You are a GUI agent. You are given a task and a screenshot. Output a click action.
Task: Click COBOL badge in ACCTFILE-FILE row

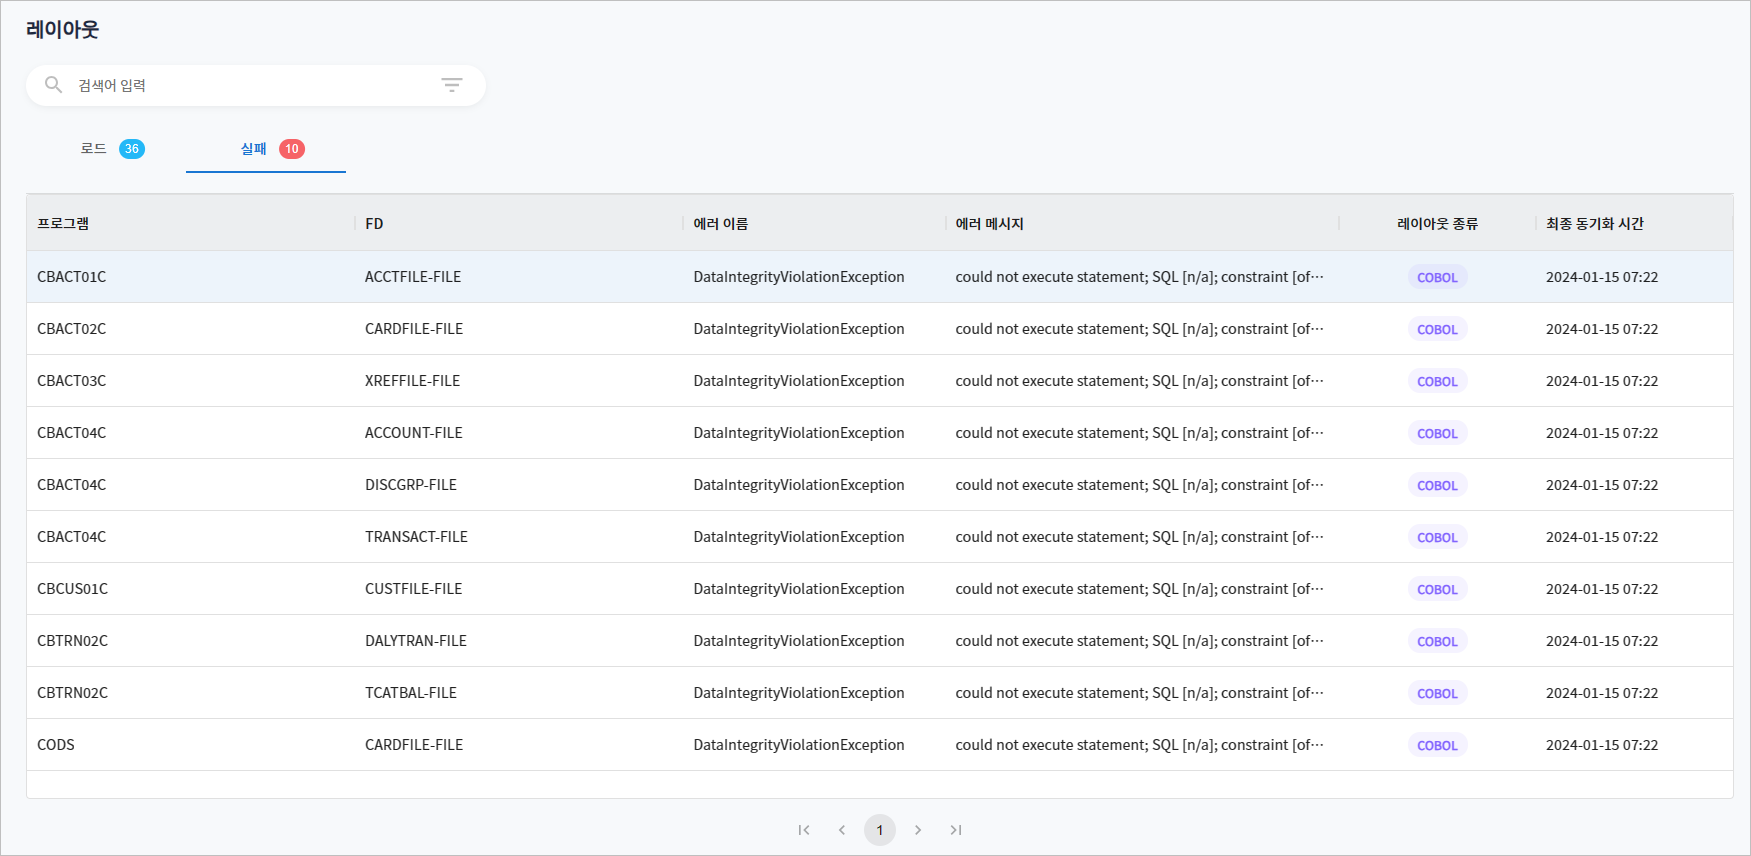(x=1437, y=277)
